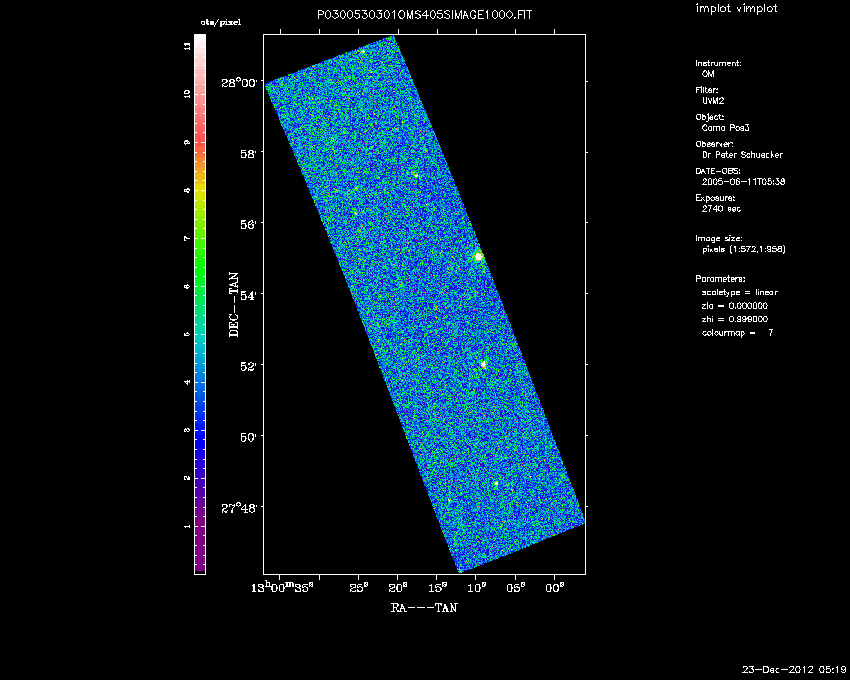Select the 'Parameters:' heading
Viewport: 850px width, 680px height.
[720, 279]
